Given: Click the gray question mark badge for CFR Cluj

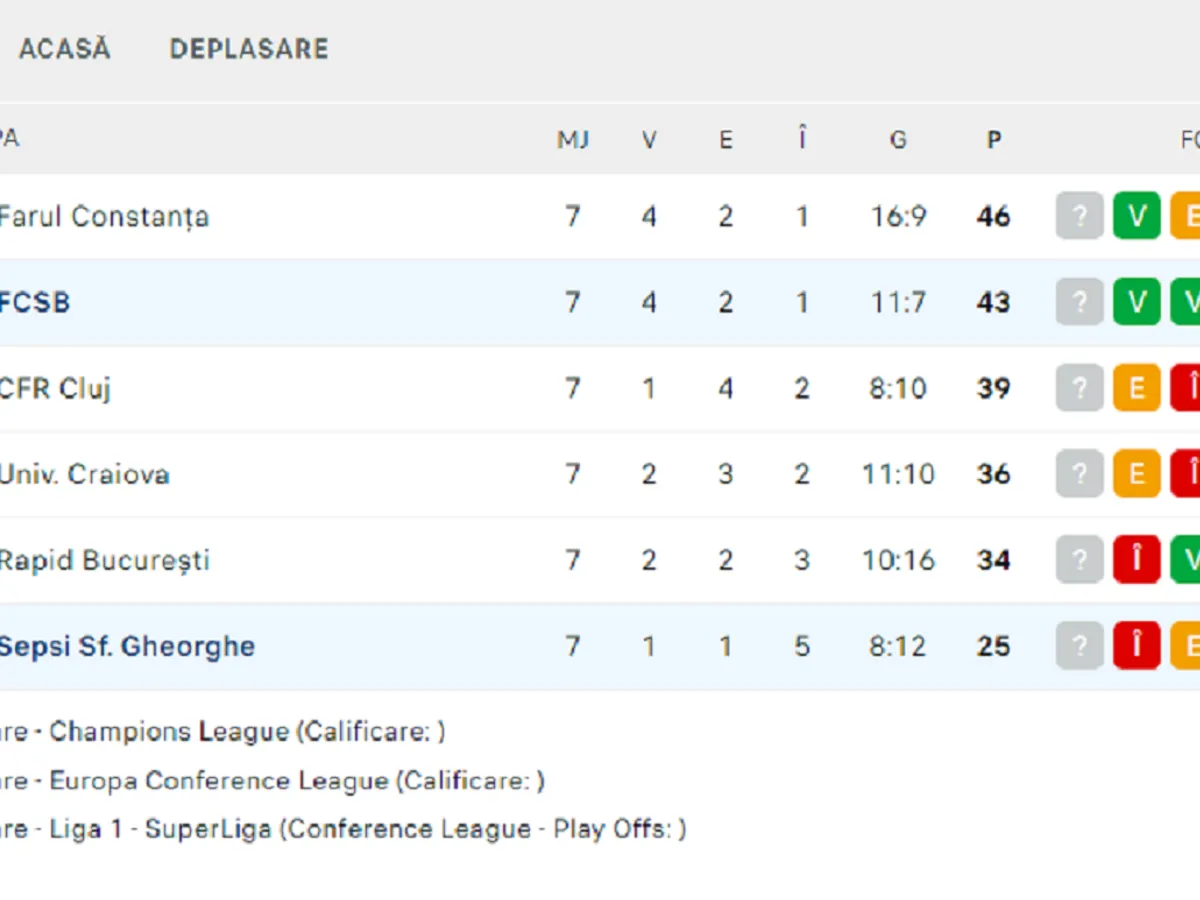Looking at the screenshot, I should 1080,388.
